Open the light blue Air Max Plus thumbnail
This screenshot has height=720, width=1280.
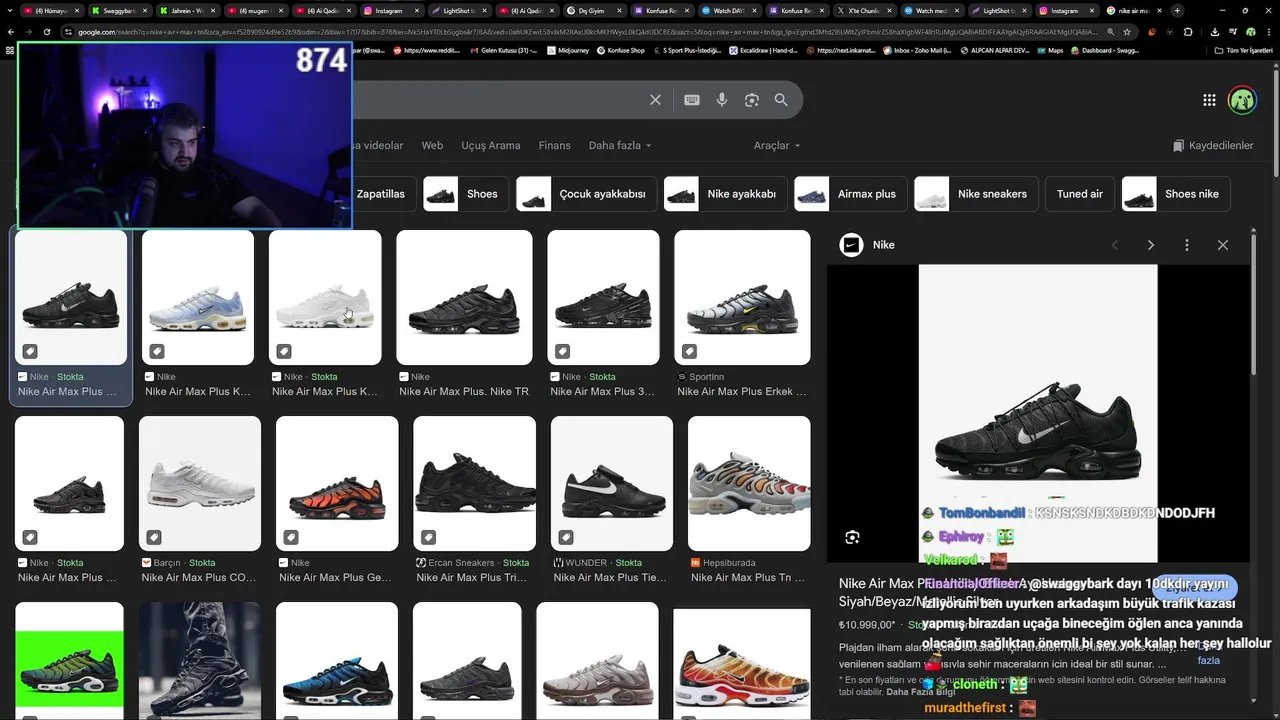click(198, 297)
